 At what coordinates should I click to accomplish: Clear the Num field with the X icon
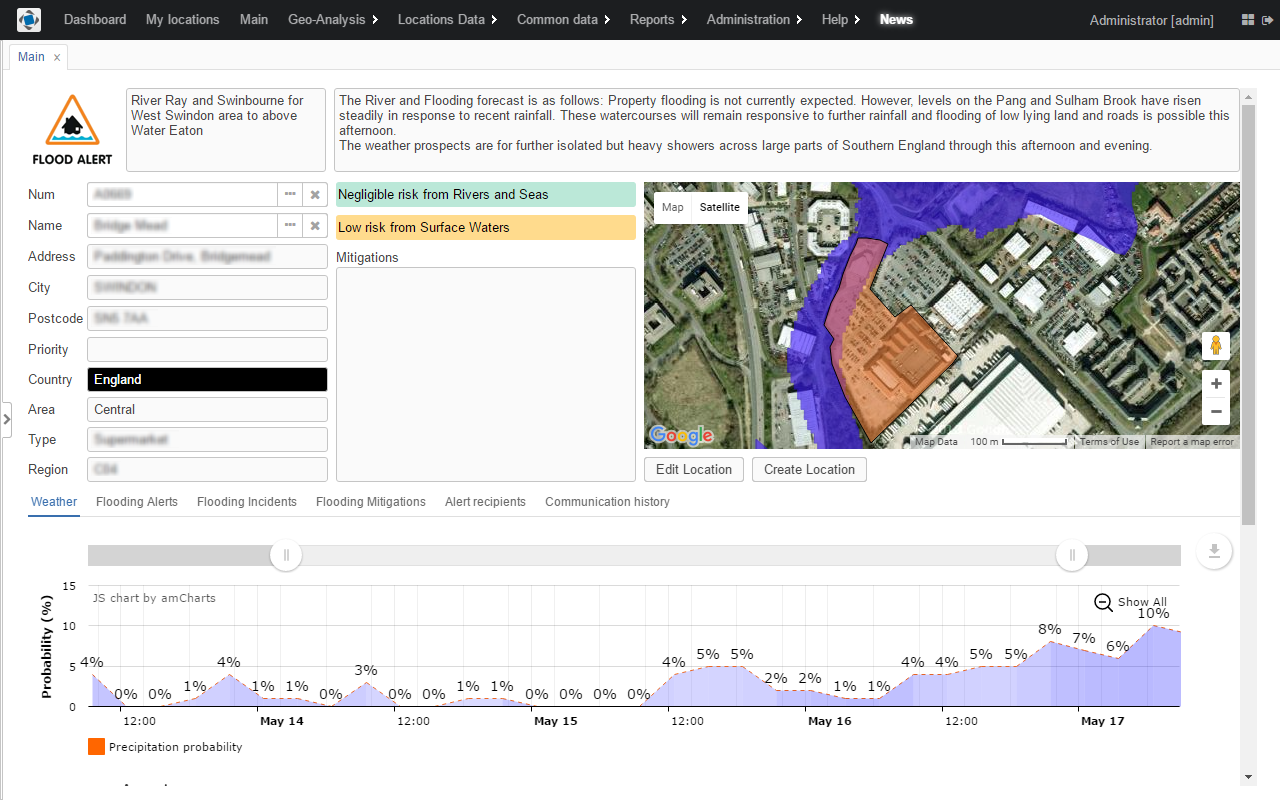[x=314, y=195]
